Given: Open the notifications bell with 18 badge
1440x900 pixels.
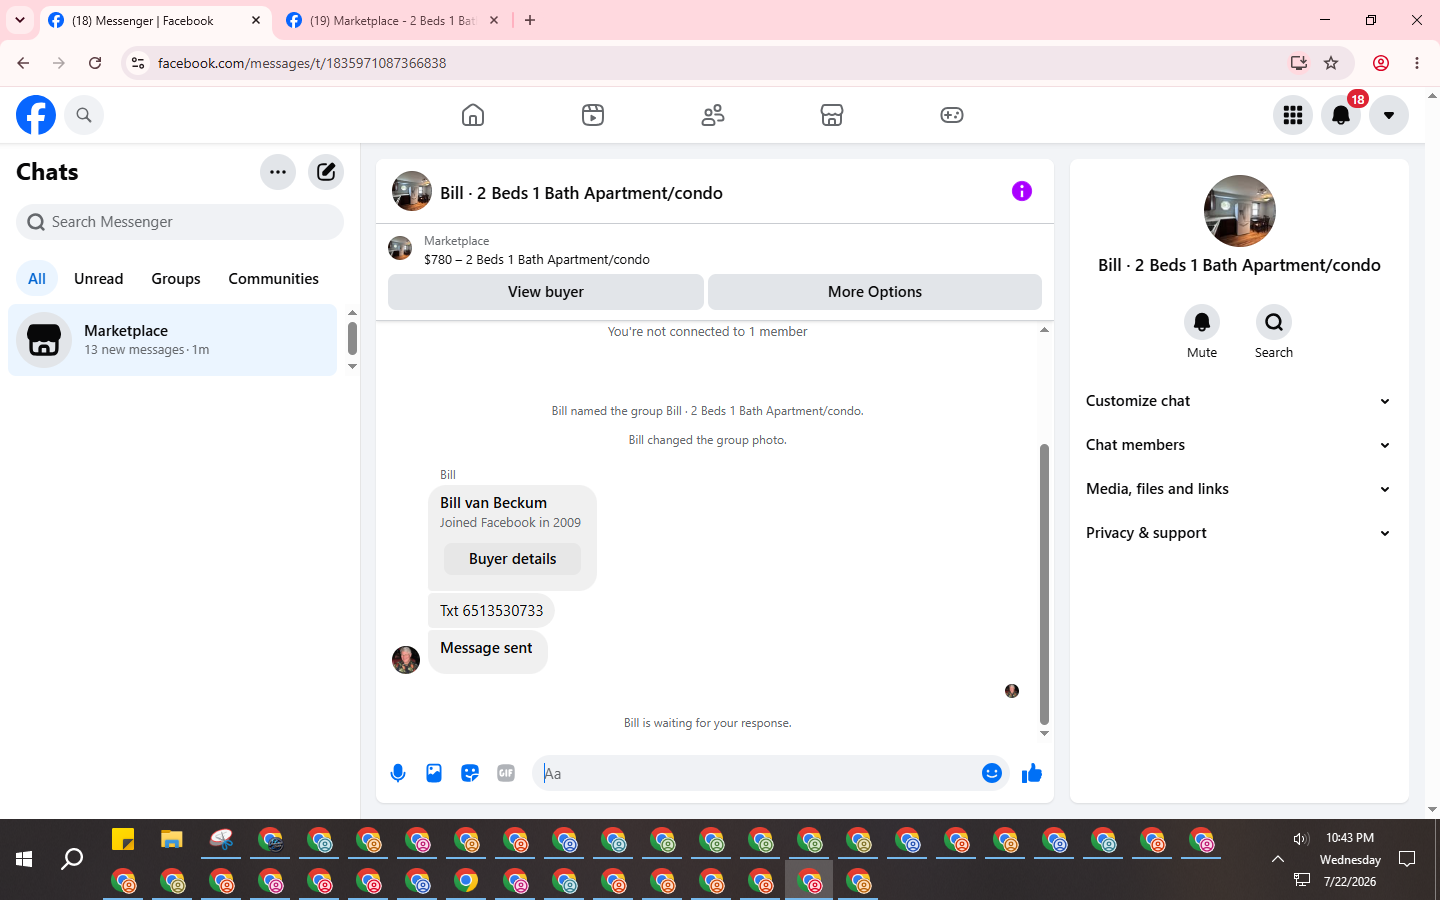Looking at the screenshot, I should pyautogui.click(x=1341, y=115).
